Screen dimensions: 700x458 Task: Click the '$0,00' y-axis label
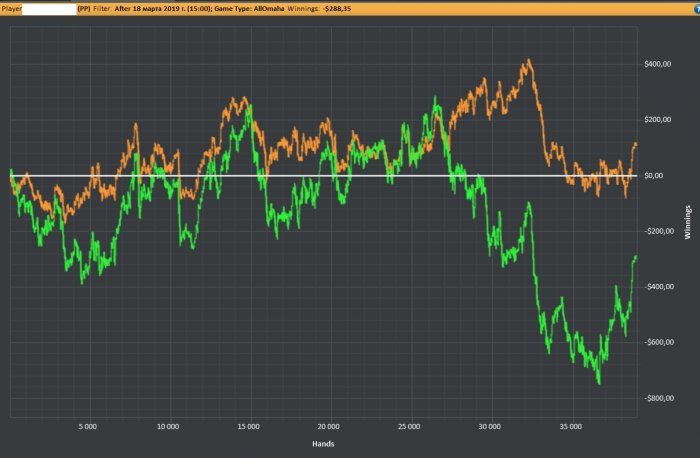pos(654,176)
